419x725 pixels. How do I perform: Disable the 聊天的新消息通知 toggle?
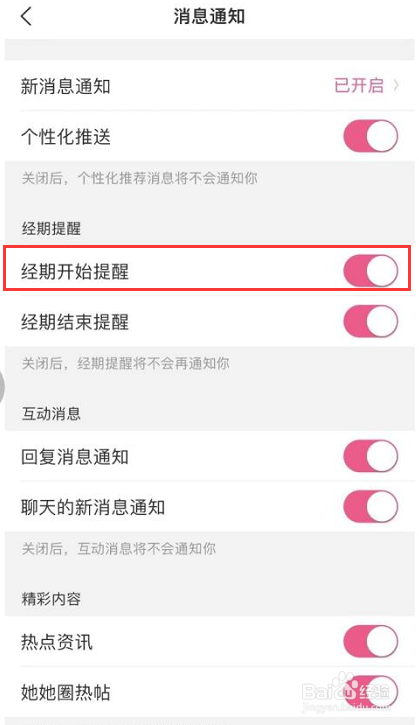[x=370, y=507]
